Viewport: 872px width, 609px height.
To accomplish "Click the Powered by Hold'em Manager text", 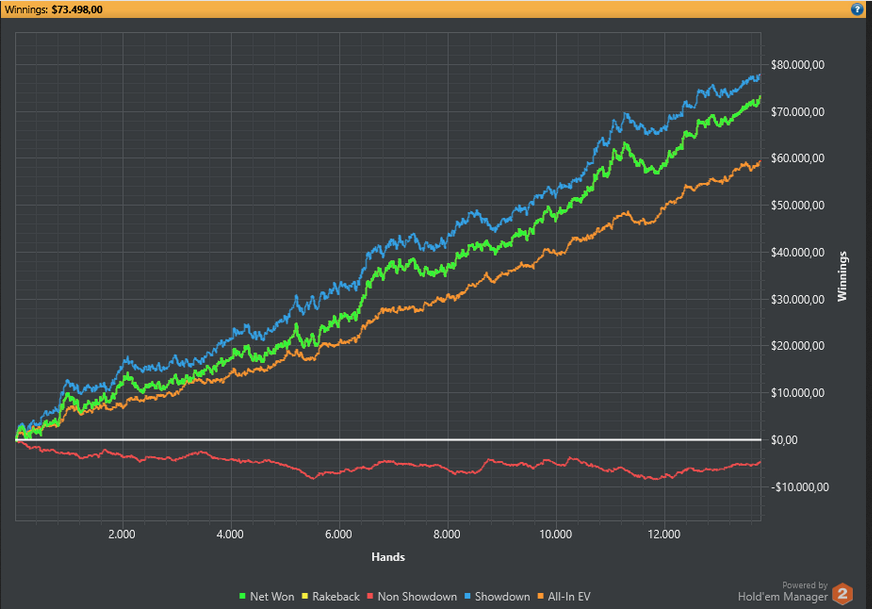I will click(x=783, y=592).
